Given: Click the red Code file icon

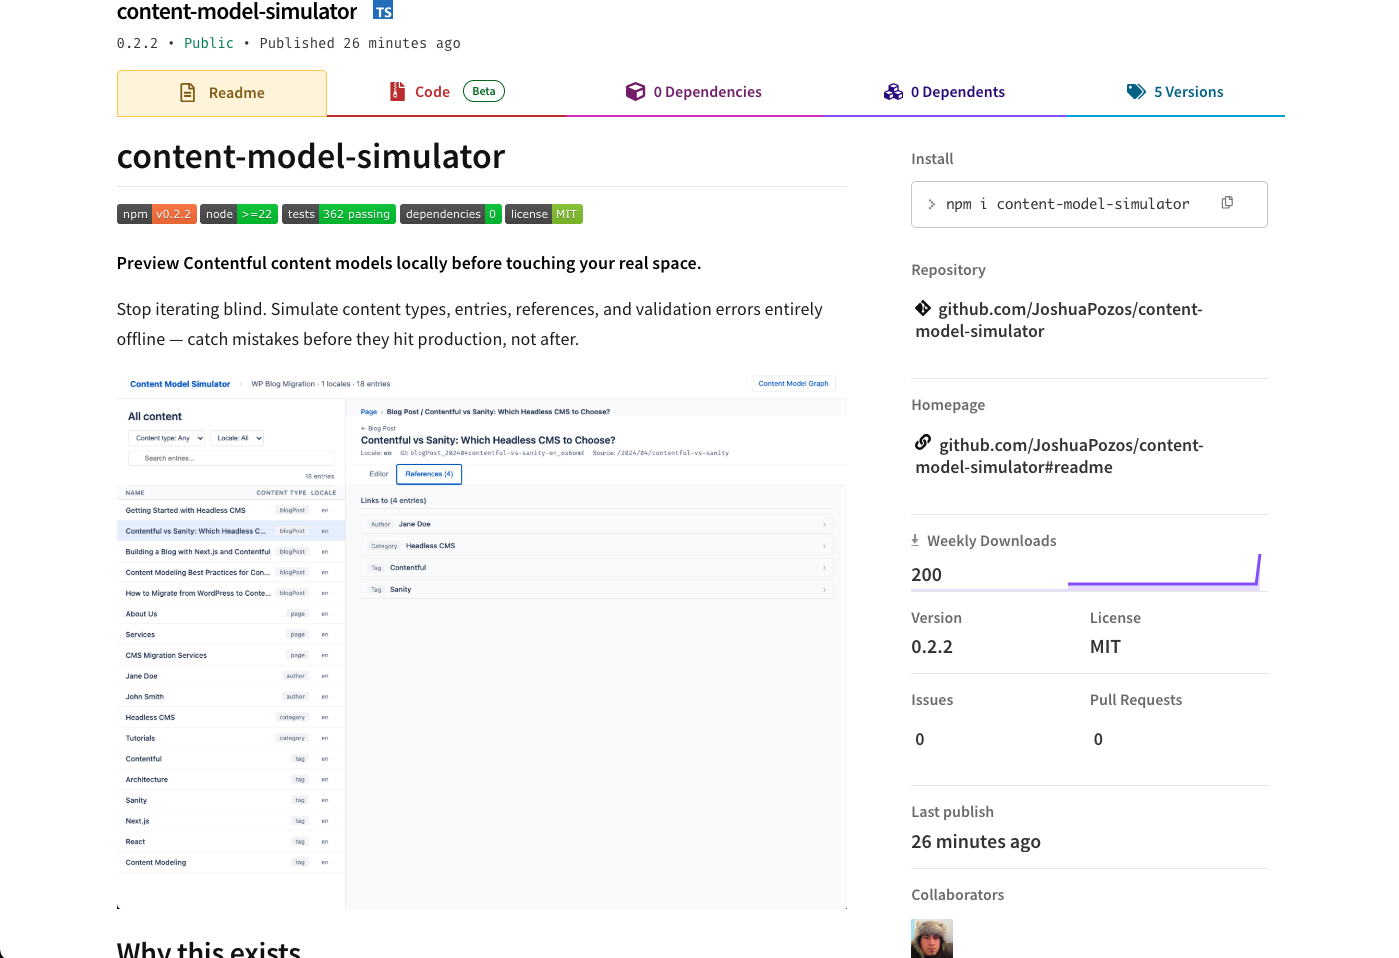Looking at the screenshot, I should 396,90.
